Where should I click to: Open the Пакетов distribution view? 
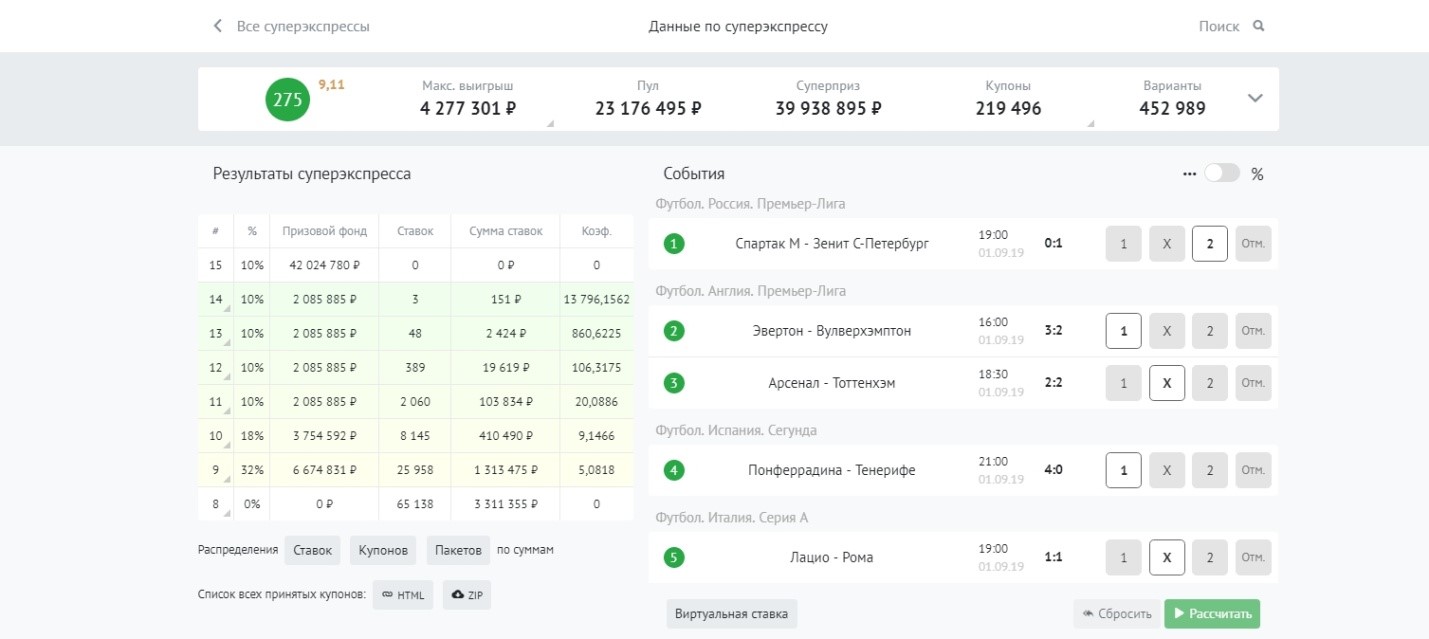458,549
